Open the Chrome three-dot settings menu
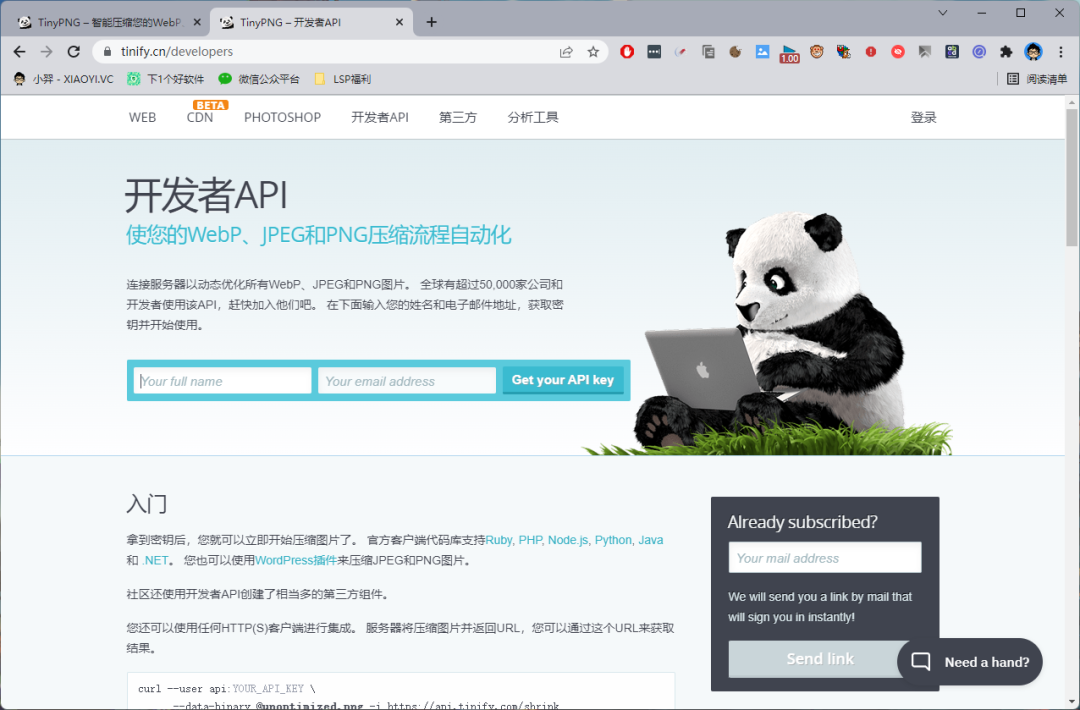The height and width of the screenshot is (710, 1080). coord(1061,51)
